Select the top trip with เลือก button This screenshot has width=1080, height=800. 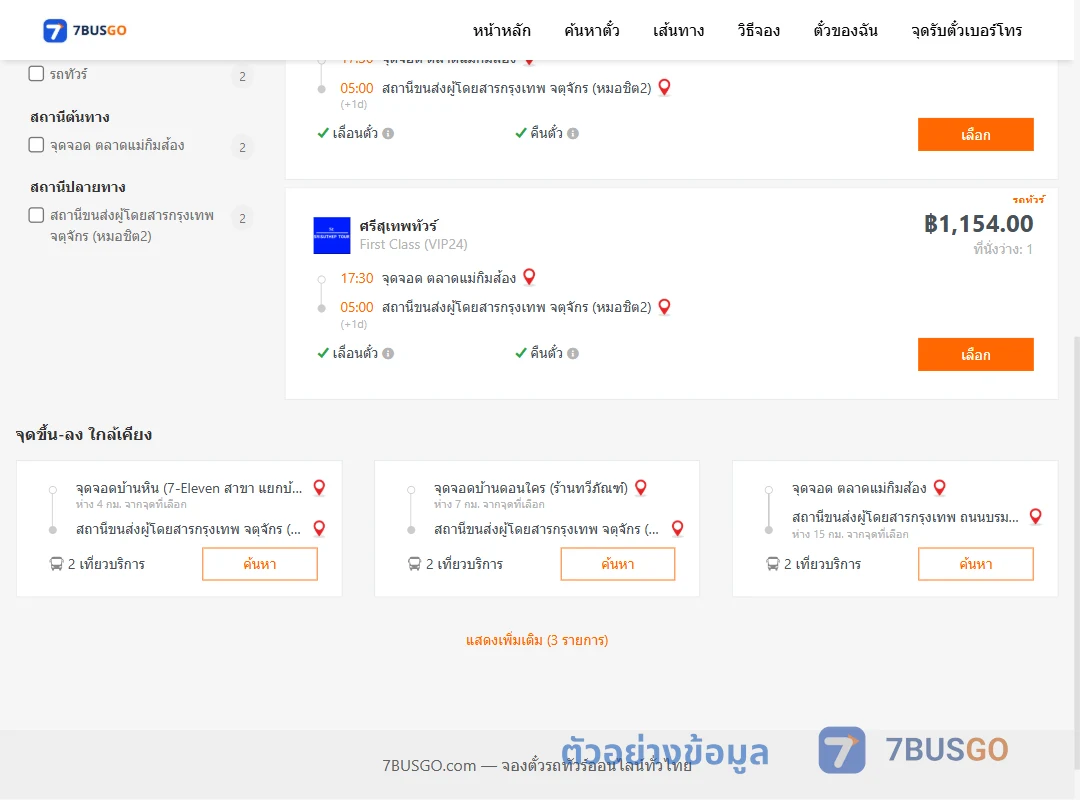coord(976,134)
